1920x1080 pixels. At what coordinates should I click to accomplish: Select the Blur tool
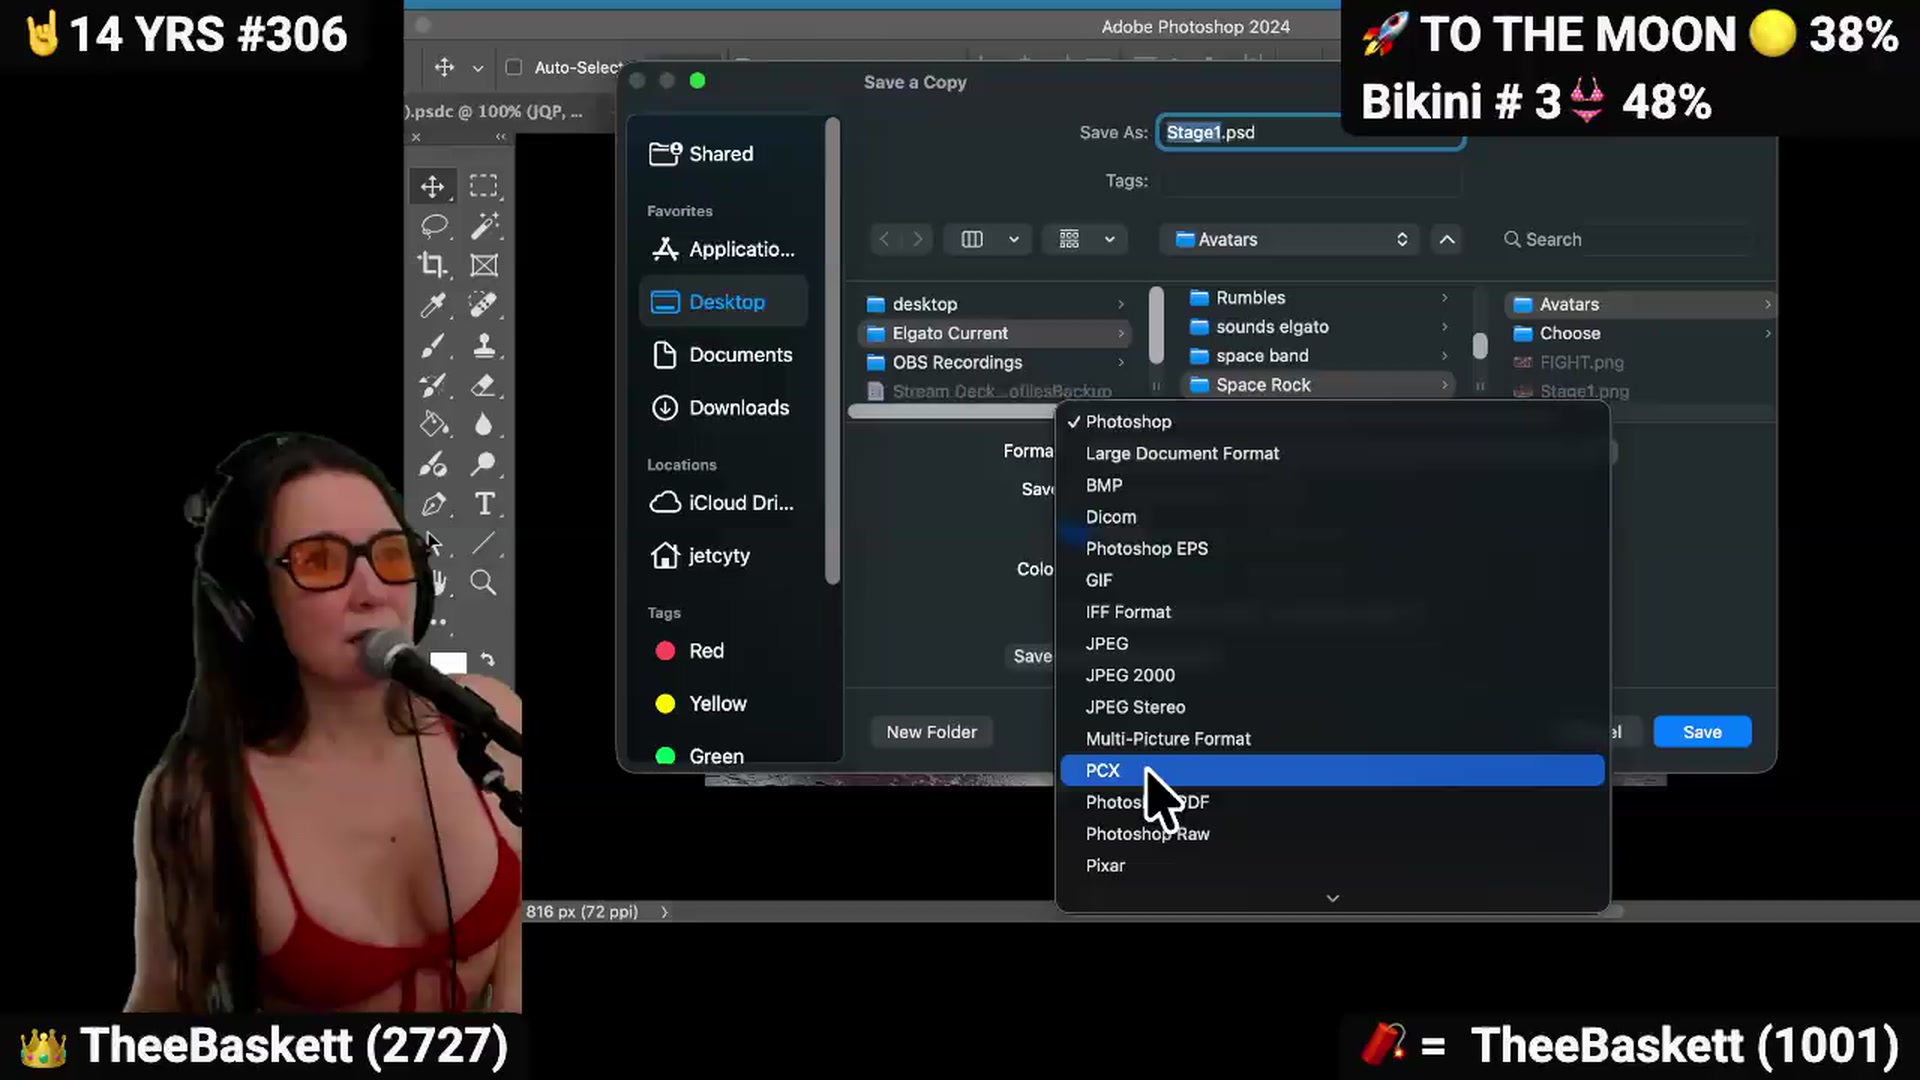[x=484, y=424]
